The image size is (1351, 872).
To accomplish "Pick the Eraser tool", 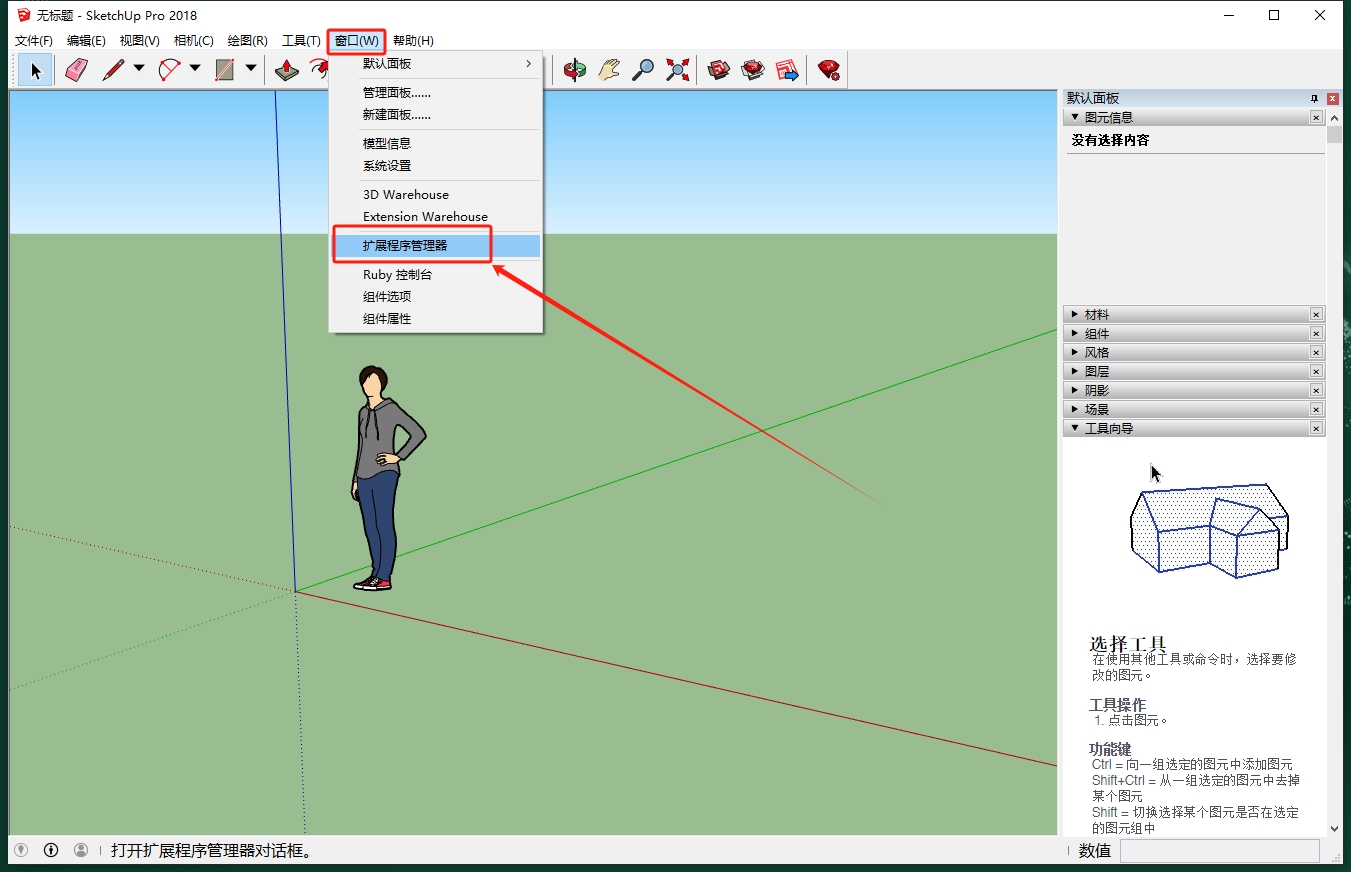I will pyautogui.click(x=77, y=70).
